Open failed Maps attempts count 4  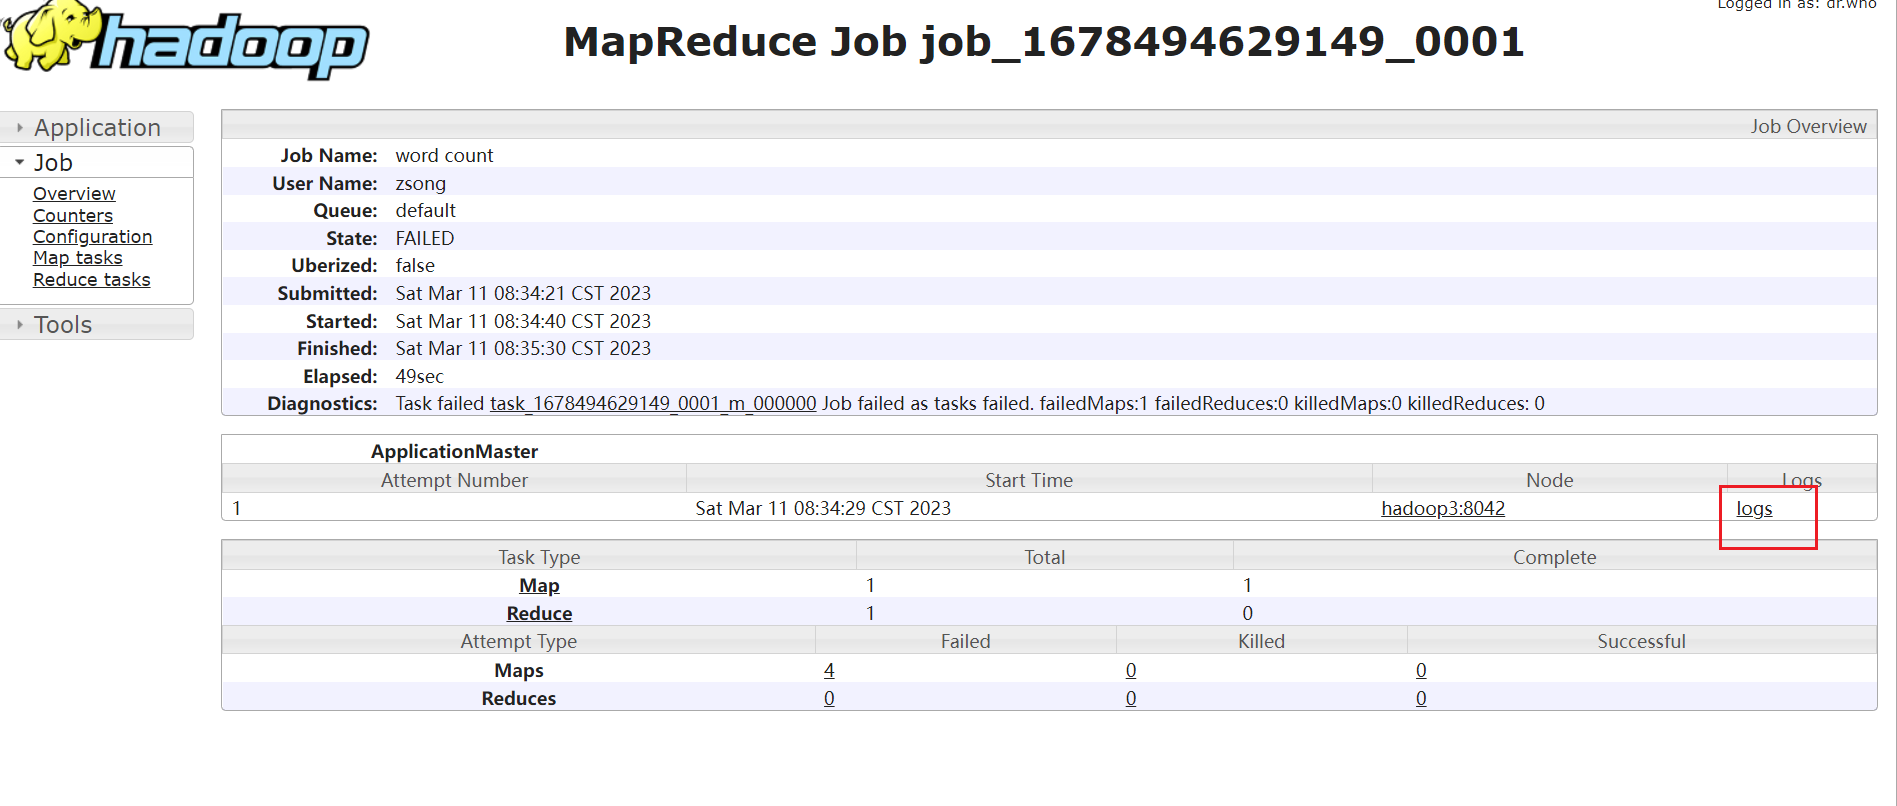[829, 670]
